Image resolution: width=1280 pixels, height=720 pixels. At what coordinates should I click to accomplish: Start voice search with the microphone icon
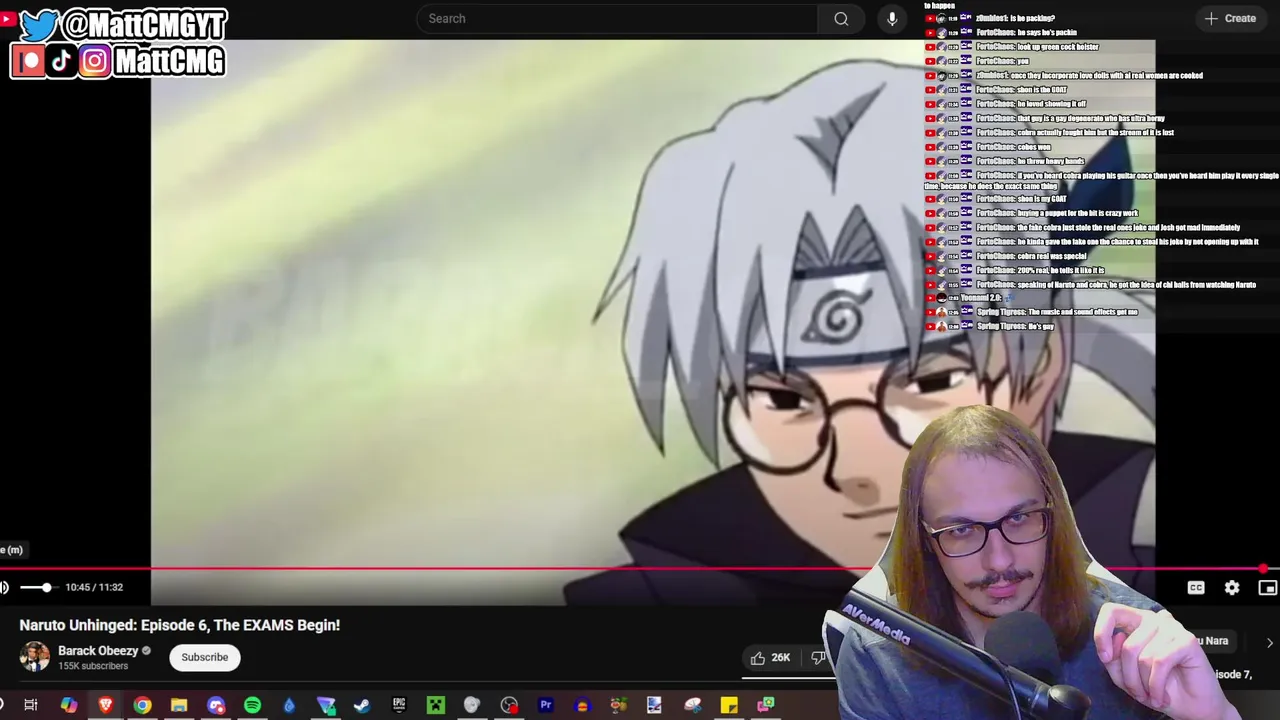click(892, 18)
